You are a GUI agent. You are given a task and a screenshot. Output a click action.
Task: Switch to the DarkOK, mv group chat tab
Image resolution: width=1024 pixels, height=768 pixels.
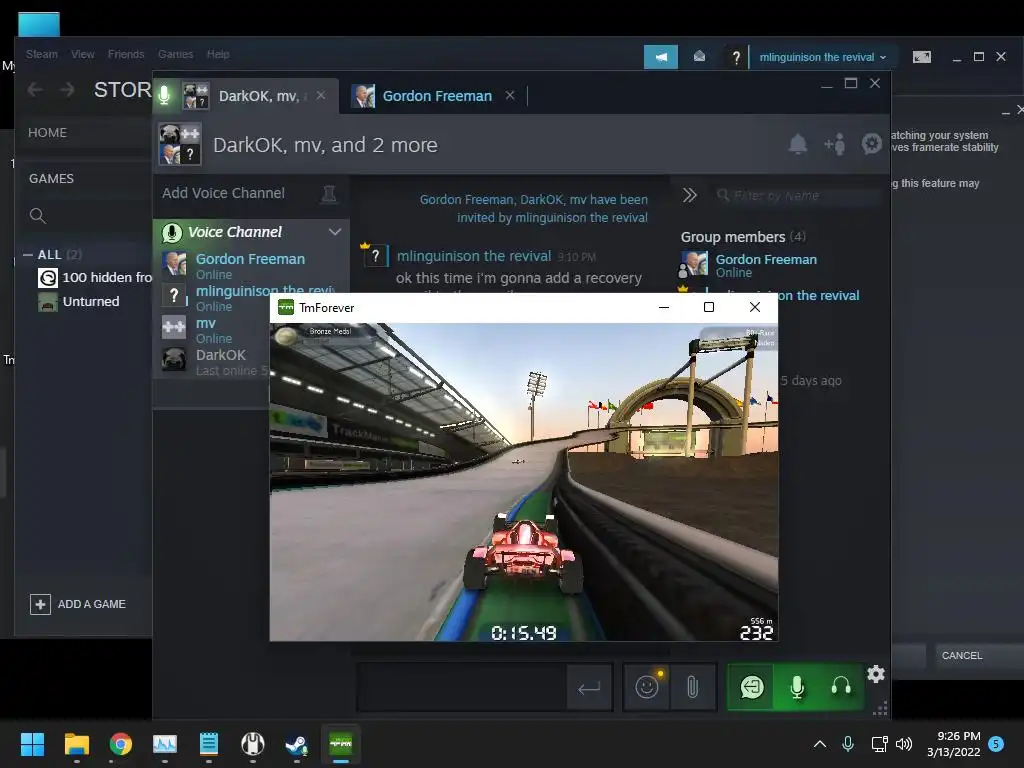246,96
